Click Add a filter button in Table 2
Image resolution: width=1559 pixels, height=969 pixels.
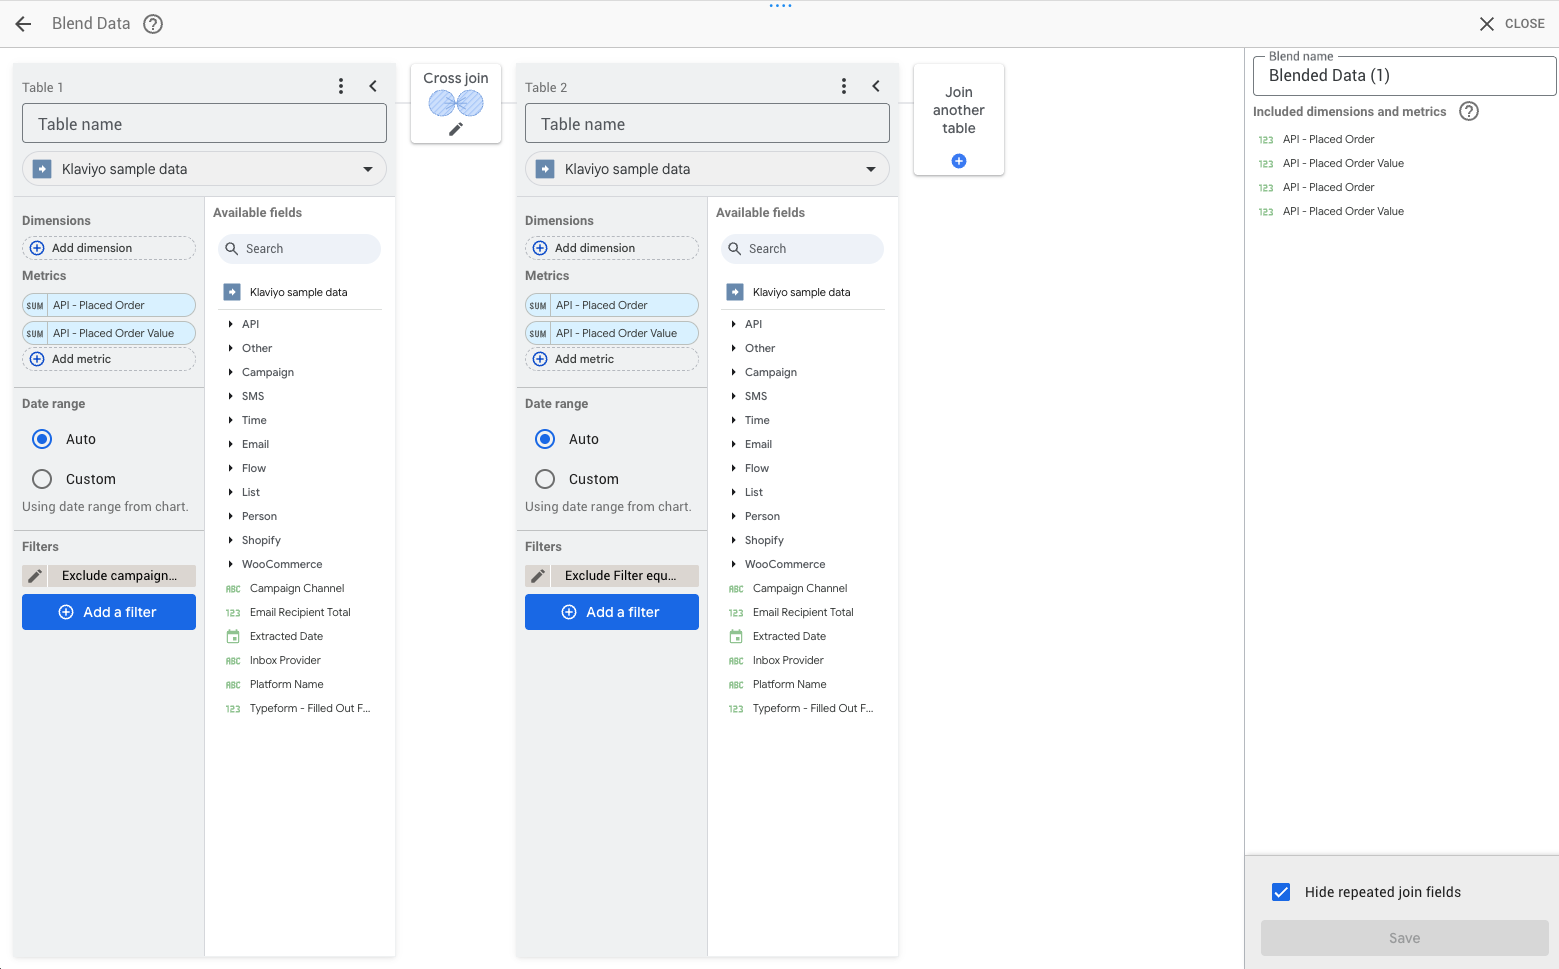pos(611,612)
